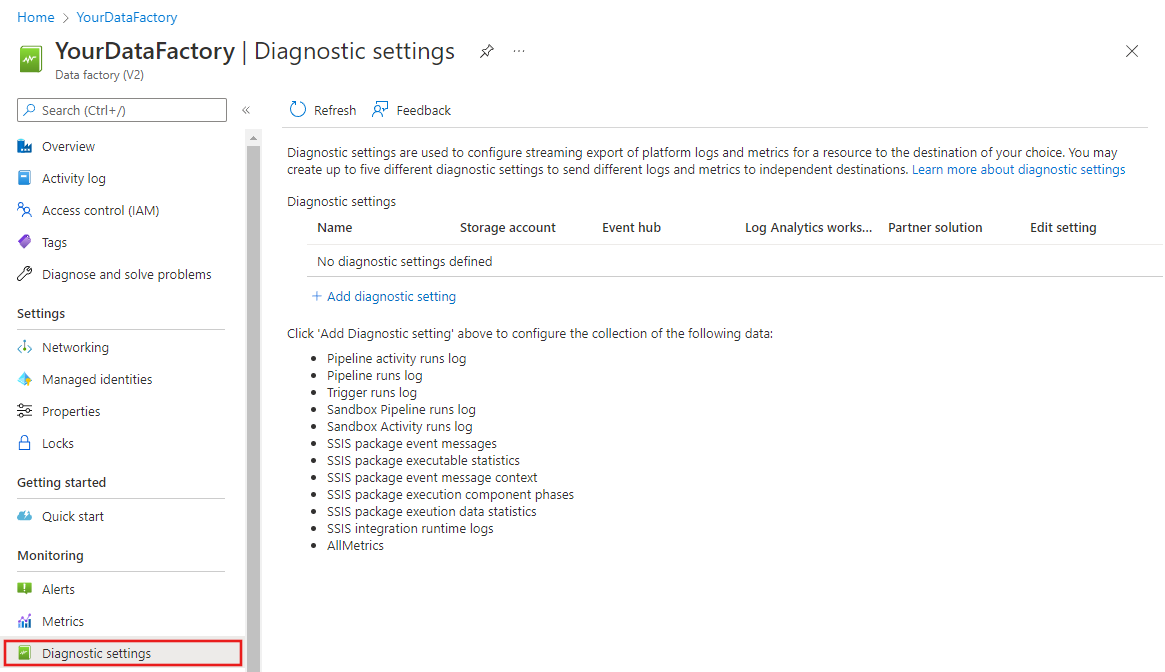
Task: Open the more options ellipsis menu
Action: (519, 51)
